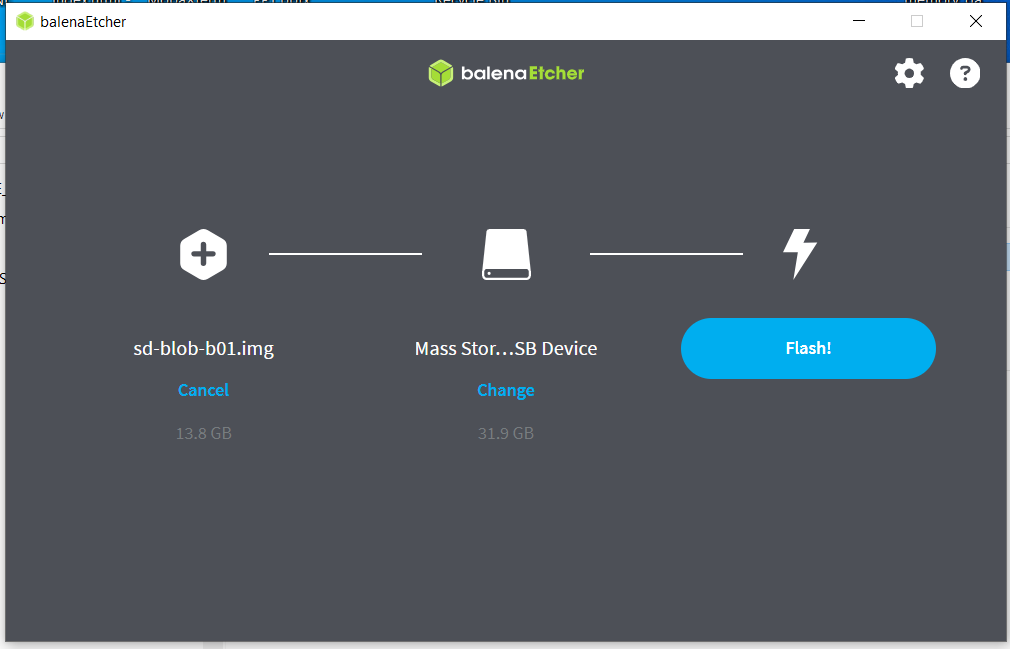Click the drive target icon
Screen dimensions: 1010x649
[506, 254]
